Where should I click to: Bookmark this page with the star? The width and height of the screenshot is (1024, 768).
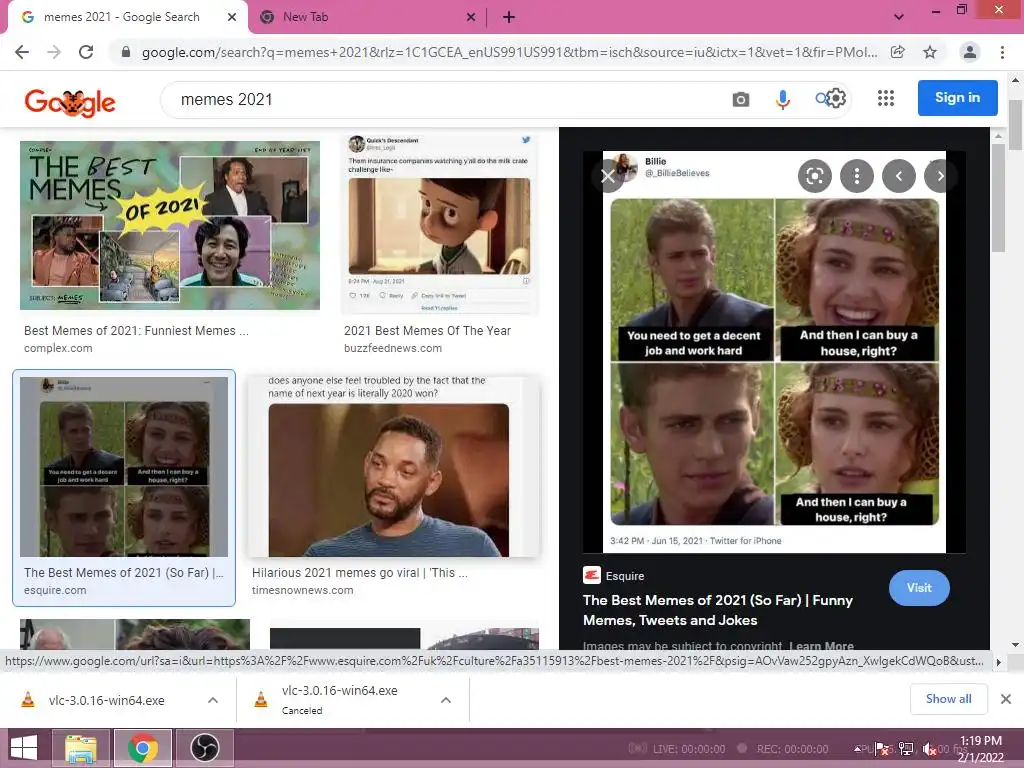coord(930,52)
